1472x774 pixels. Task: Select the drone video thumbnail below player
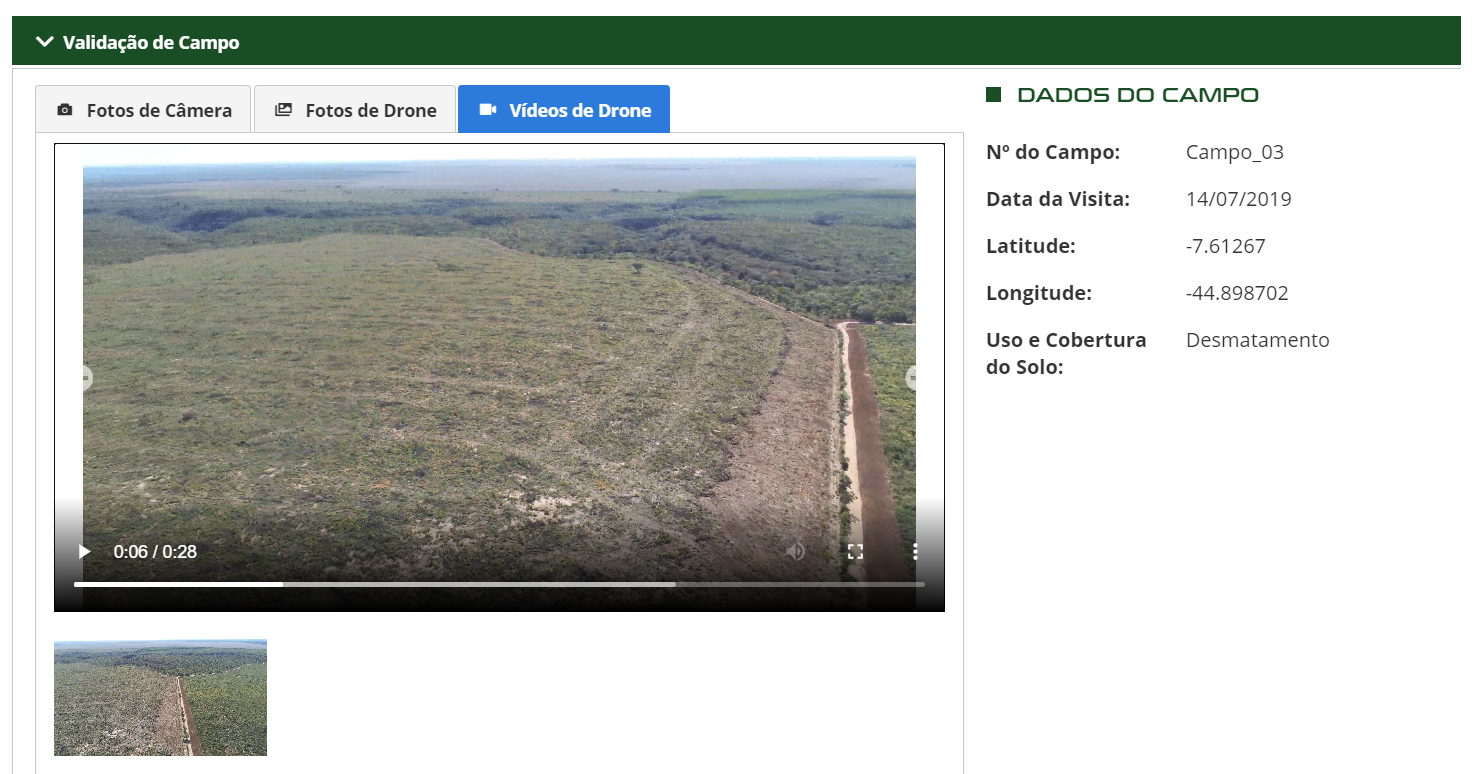click(x=160, y=698)
